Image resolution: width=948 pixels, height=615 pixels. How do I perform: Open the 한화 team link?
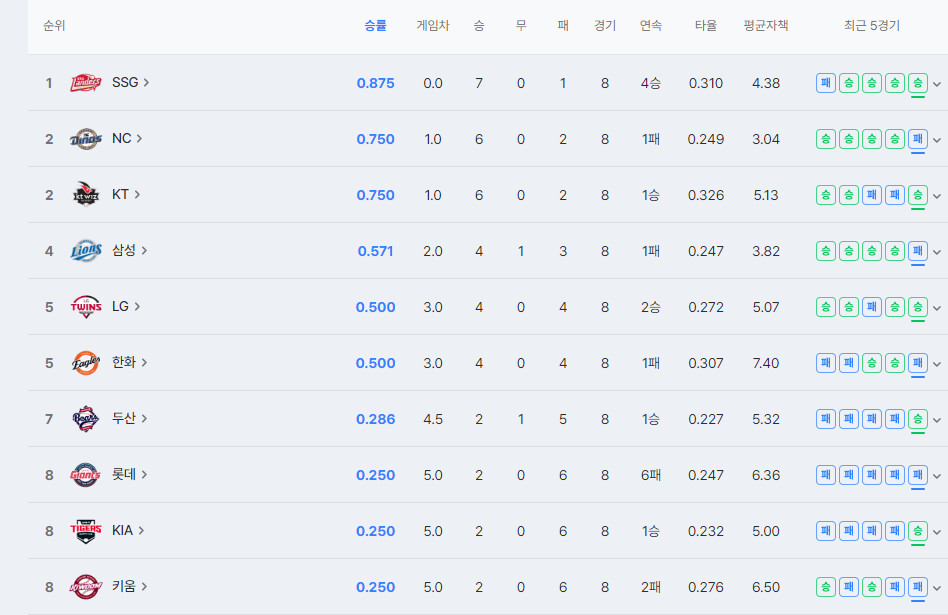coord(129,363)
